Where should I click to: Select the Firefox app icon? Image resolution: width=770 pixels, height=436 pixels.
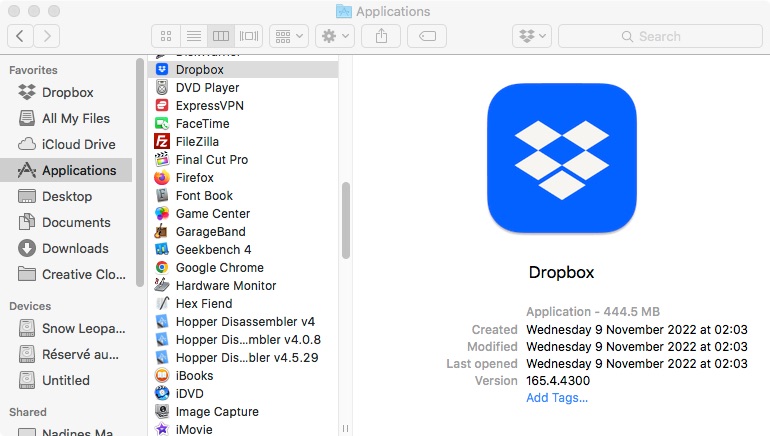pos(162,178)
